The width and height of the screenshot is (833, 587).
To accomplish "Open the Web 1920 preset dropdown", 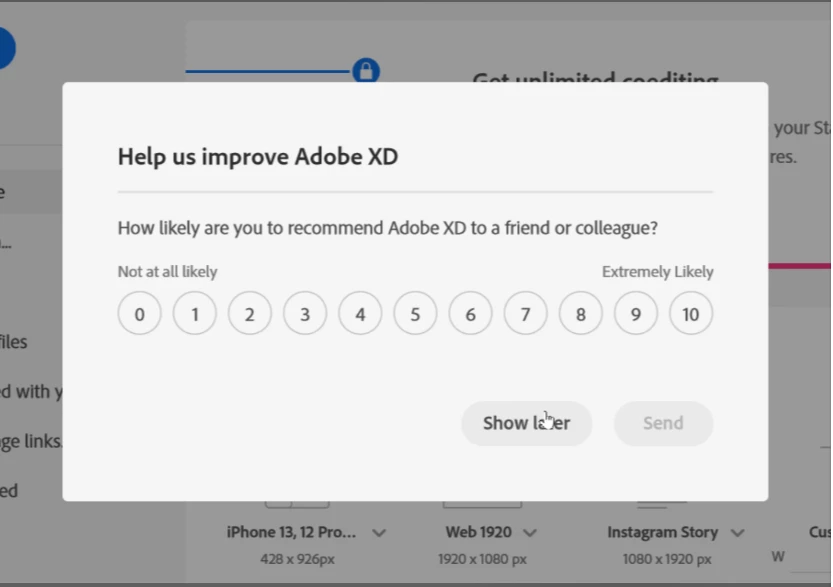I will (530, 533).
